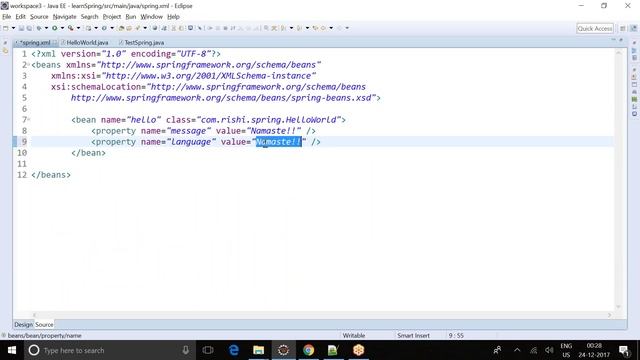Image resolution: width=640 pixels, height=360 pixels.
Task: Click the Save All toolbar icon
Action: [x=29, y=28]
